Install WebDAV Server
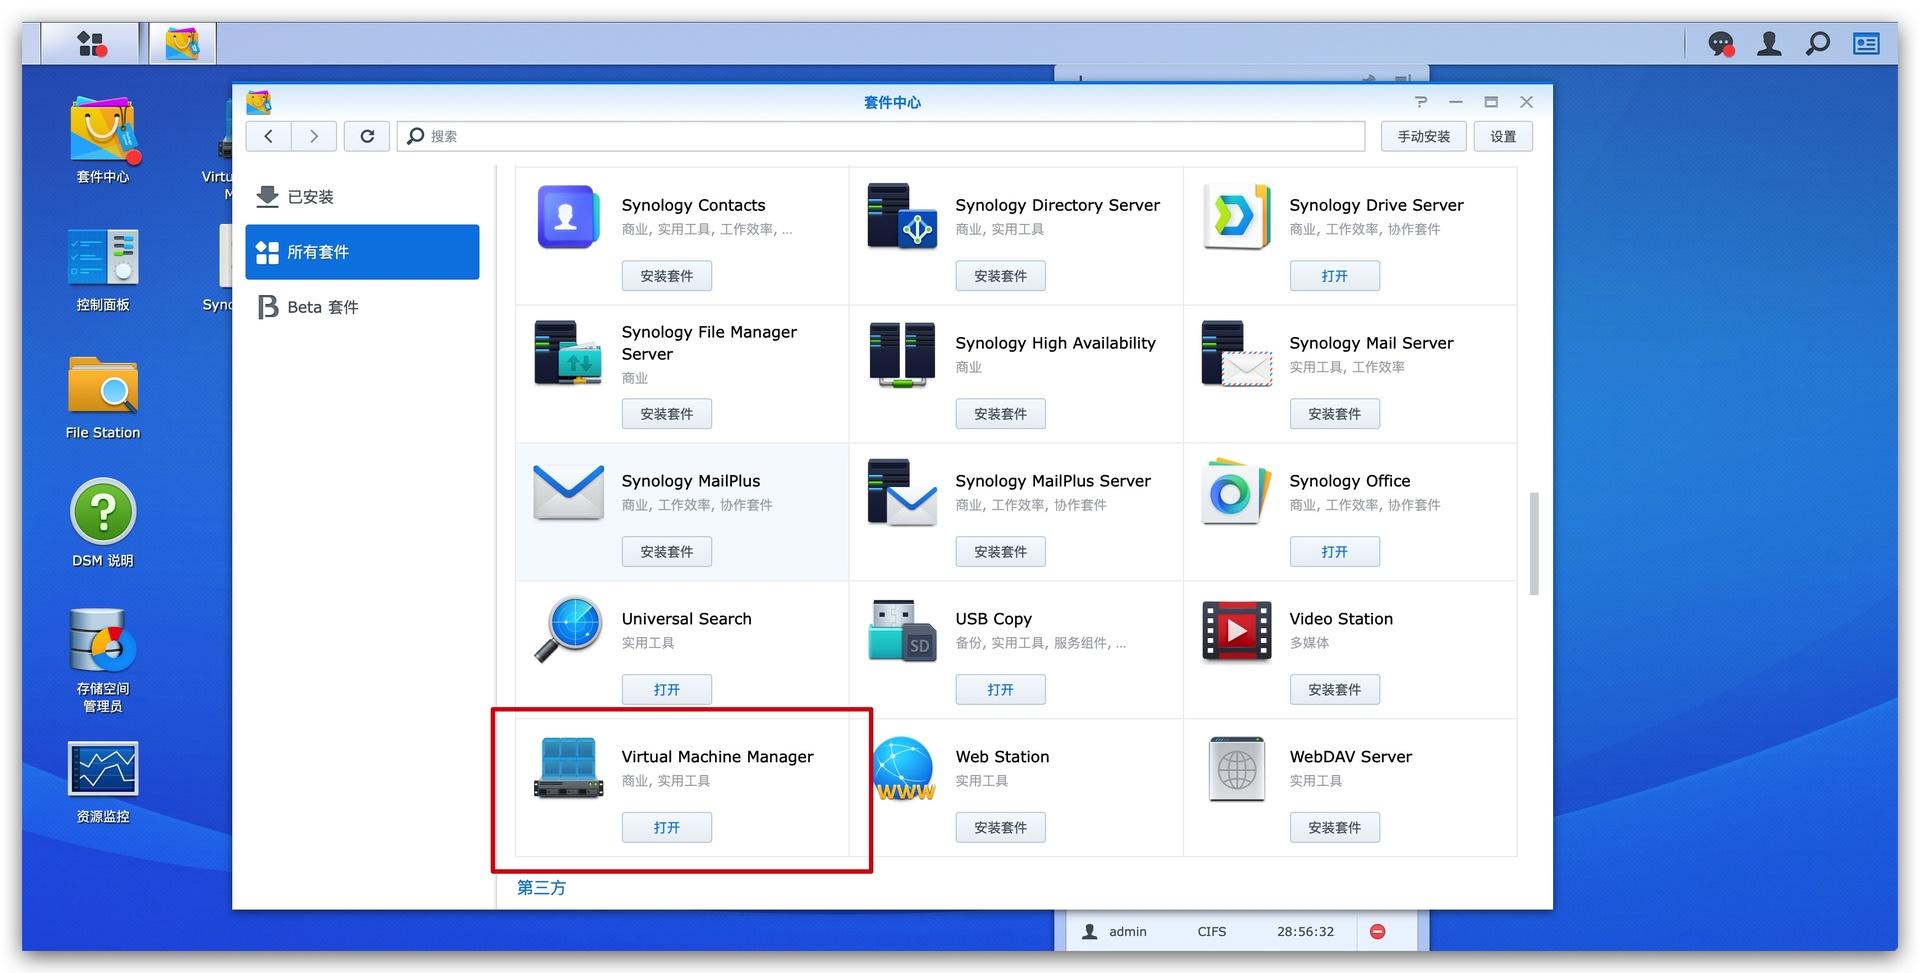 pos(1334,828)
